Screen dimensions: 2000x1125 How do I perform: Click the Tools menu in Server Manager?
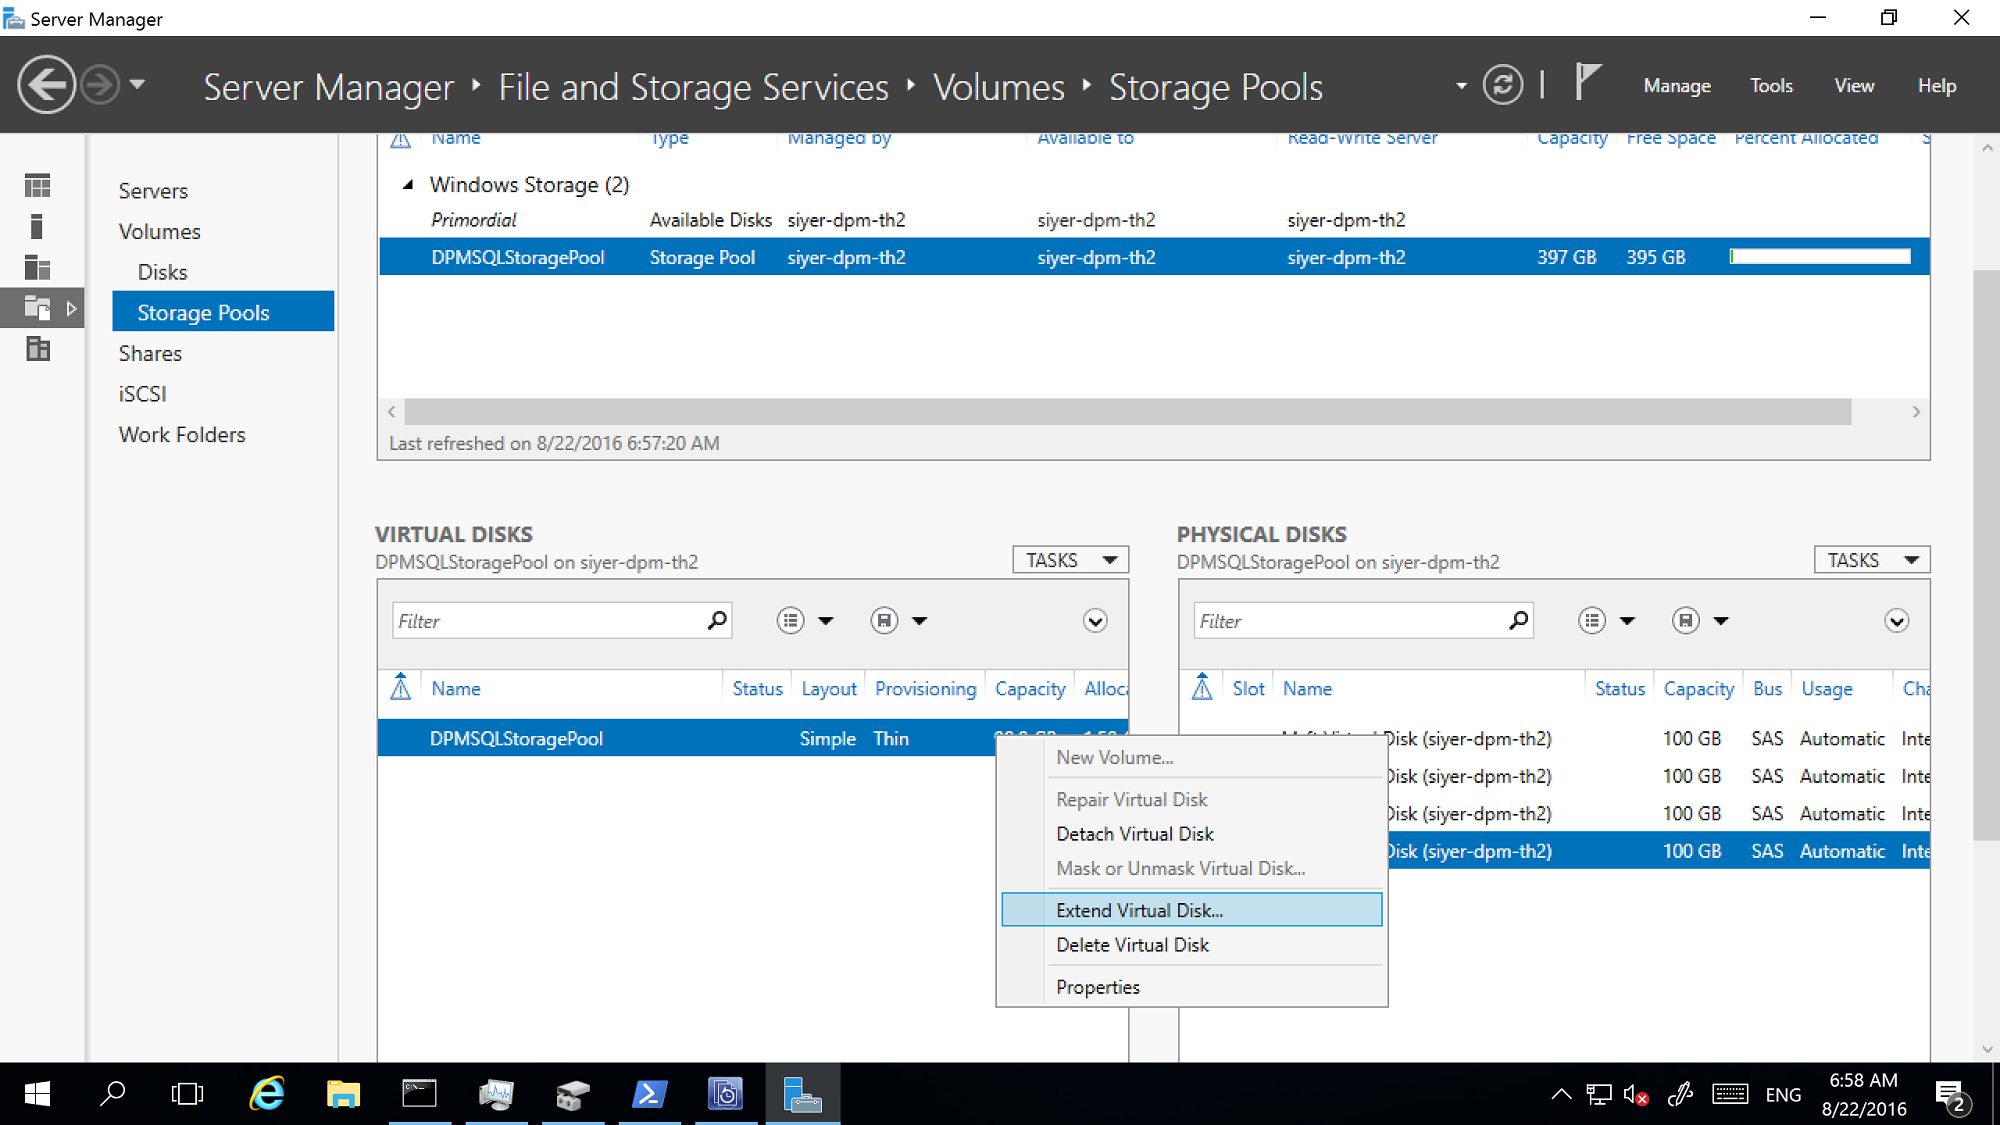[1771, 85]
